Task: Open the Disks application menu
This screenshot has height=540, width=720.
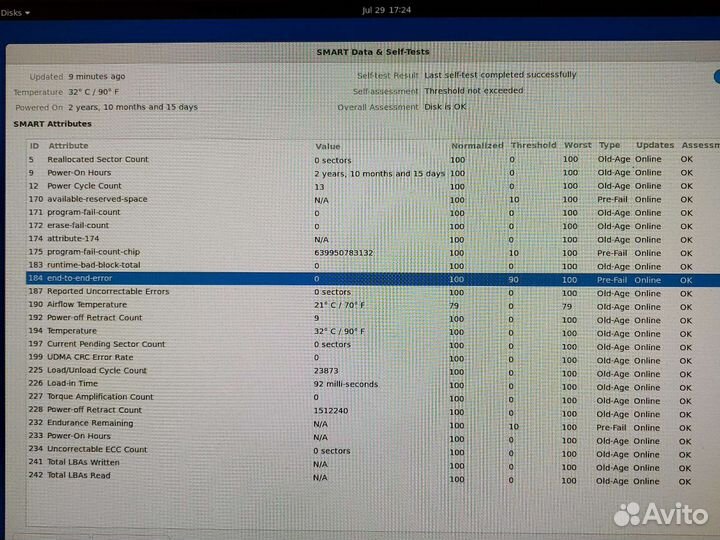Action: tap(15, 12)
